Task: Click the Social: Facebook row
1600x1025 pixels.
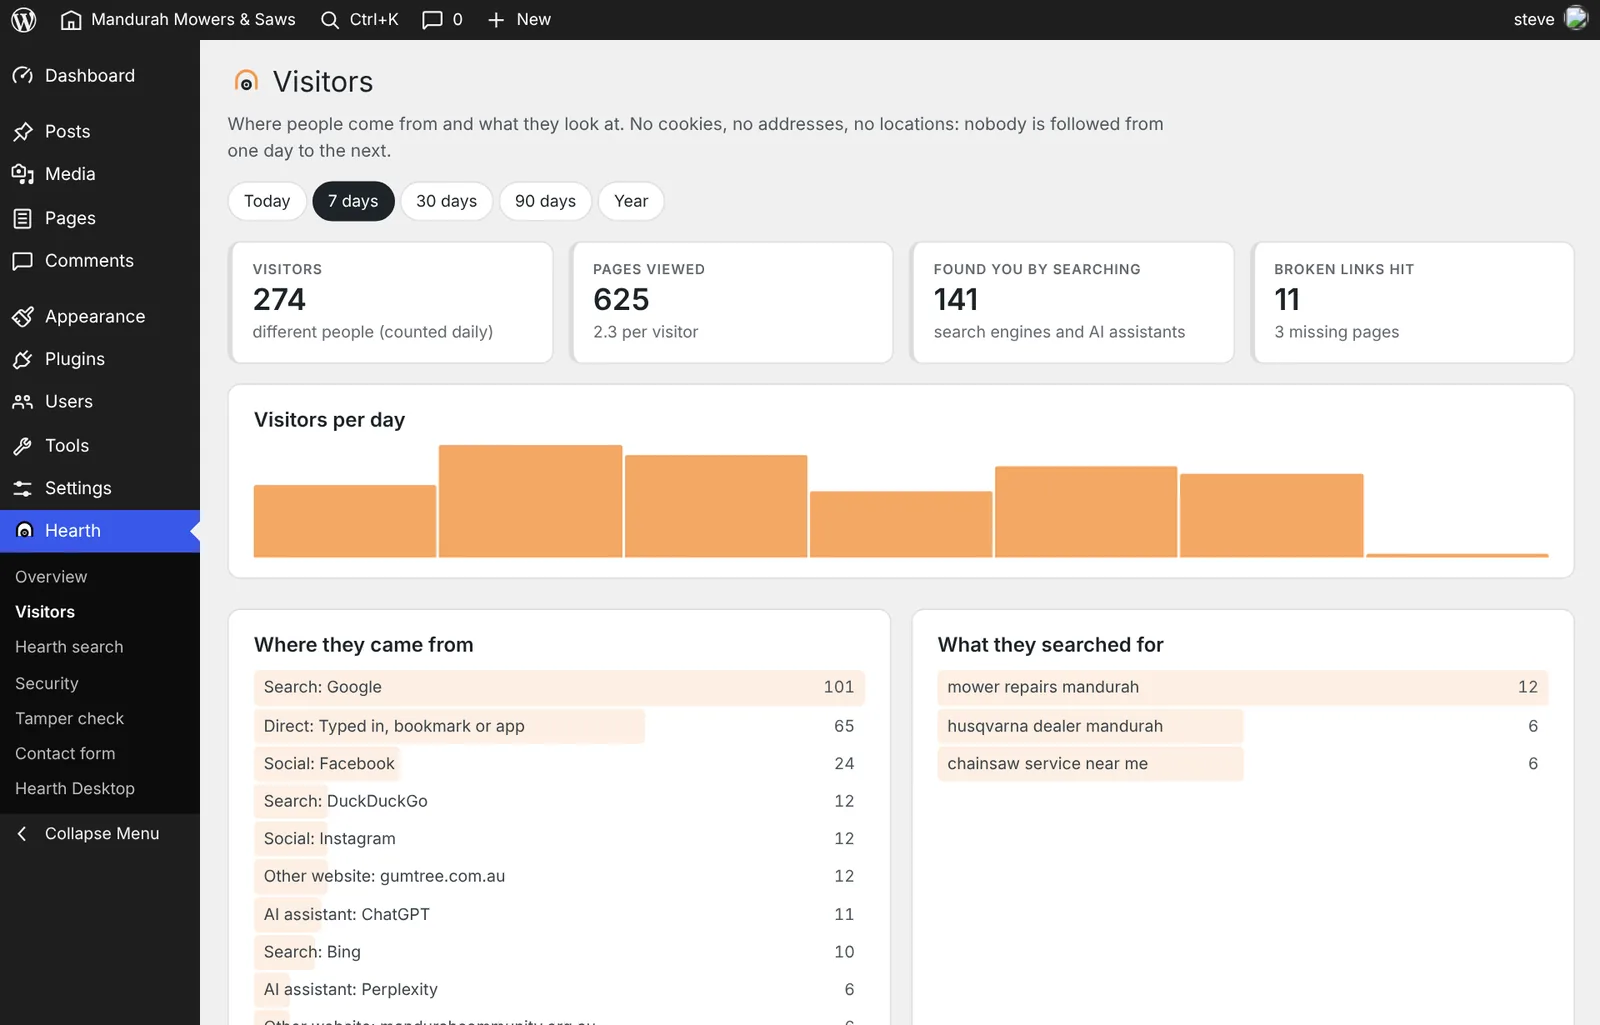Action: tap(559, 764)
